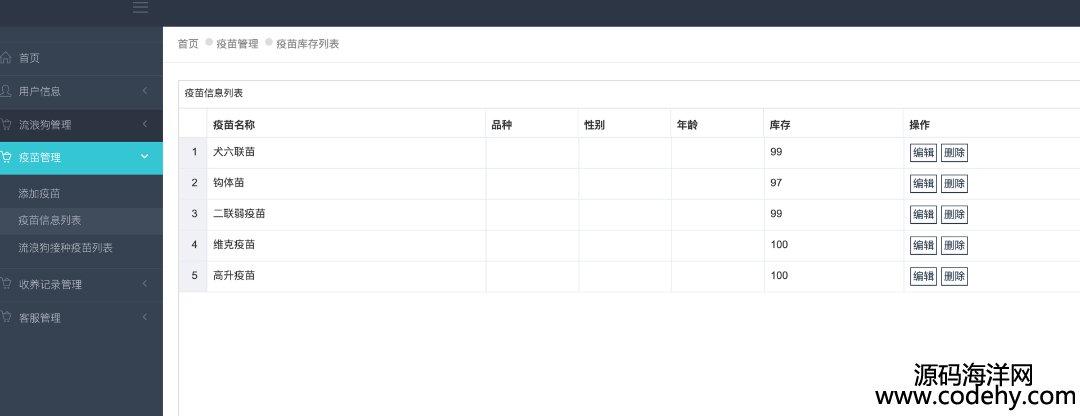The image size is (1080, 416).
Task: Collapse the 疫苗管理 chevron
Action: click(145, 156)
